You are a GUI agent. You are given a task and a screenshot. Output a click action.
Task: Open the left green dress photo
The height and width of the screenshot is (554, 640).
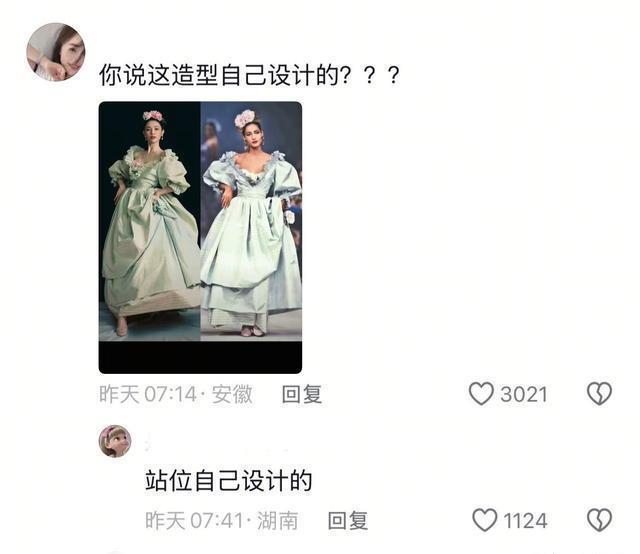150,221
